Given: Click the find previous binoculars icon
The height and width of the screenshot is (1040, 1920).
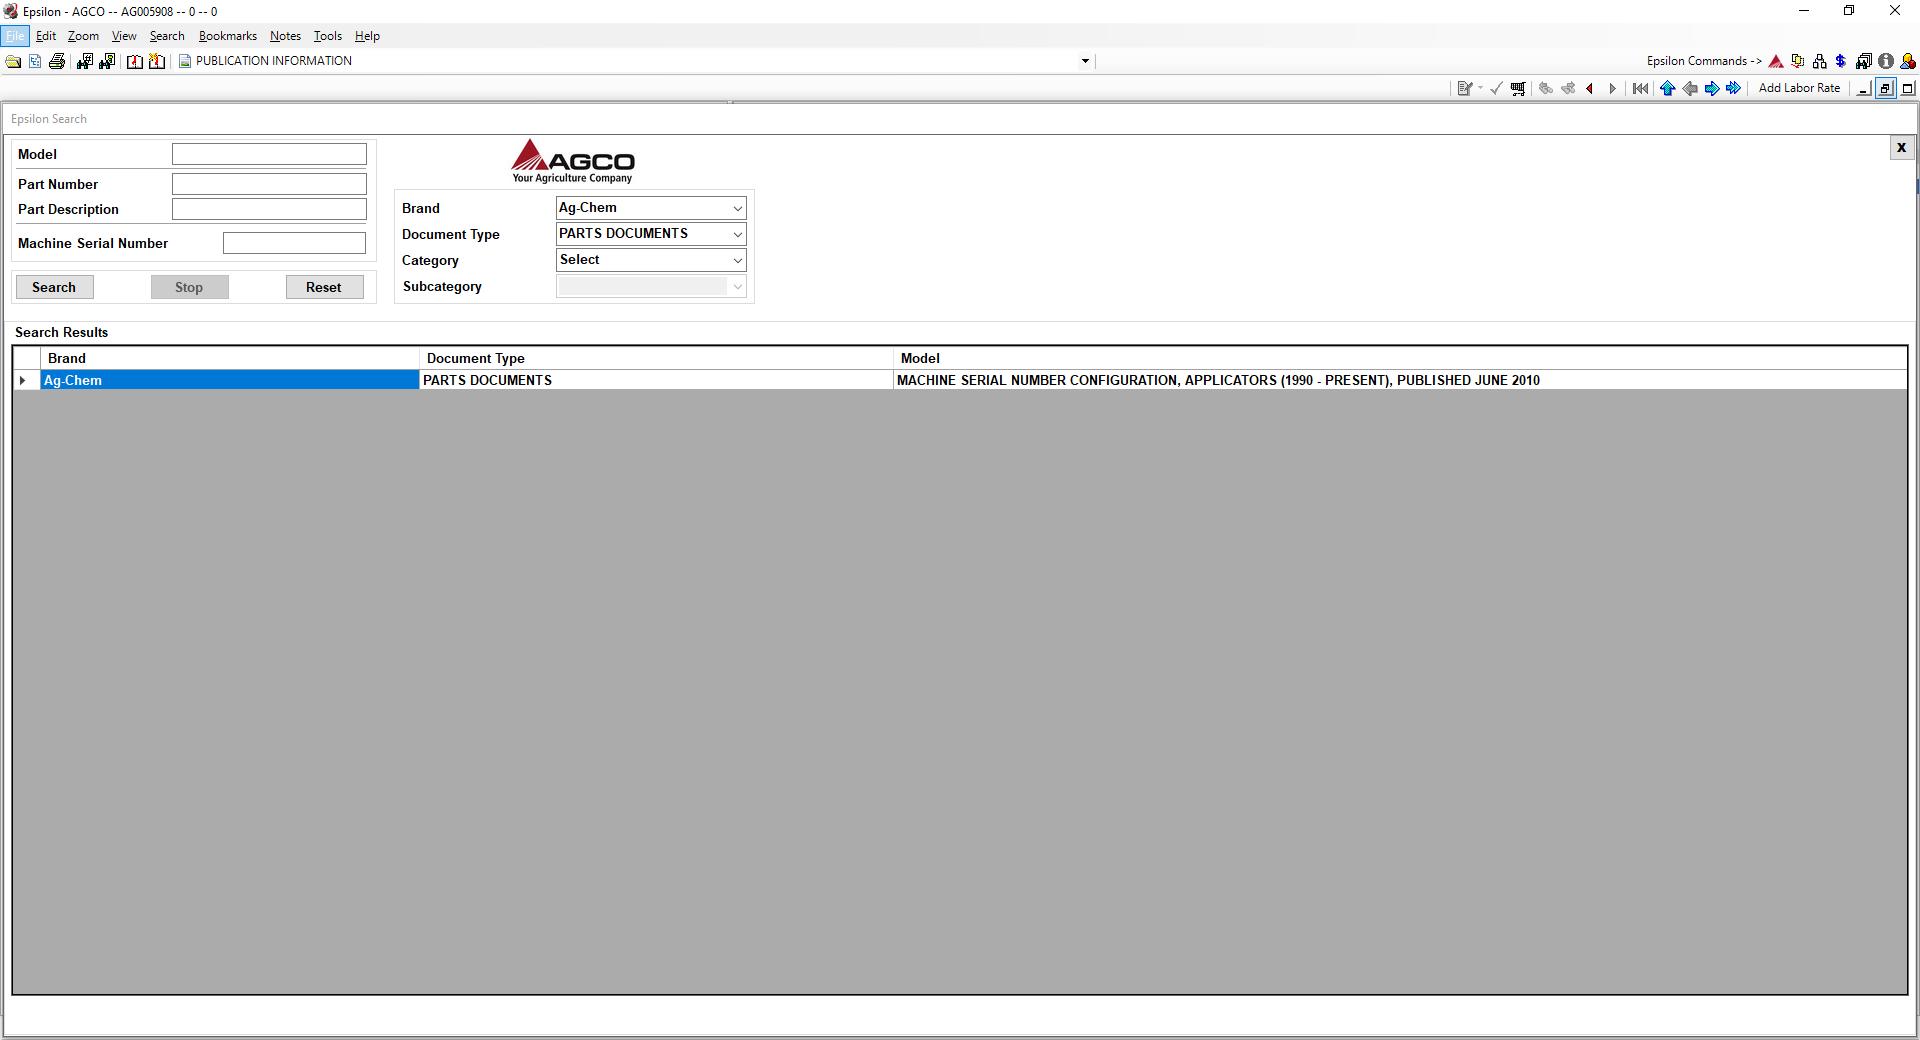Looking at the screenshot, I should click(1546, 88).
